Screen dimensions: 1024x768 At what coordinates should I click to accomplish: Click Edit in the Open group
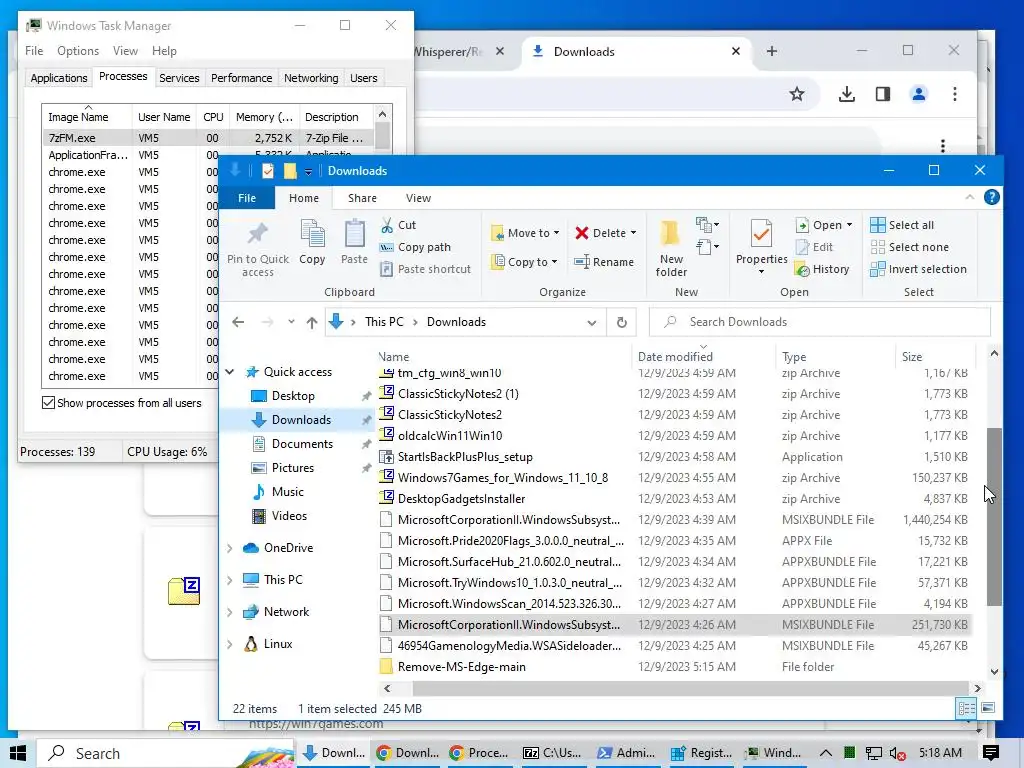[814, 247]
